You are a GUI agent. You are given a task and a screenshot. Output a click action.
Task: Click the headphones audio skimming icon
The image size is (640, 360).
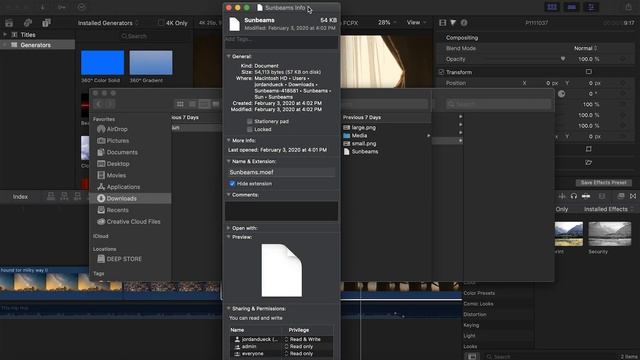pos(573,196)
